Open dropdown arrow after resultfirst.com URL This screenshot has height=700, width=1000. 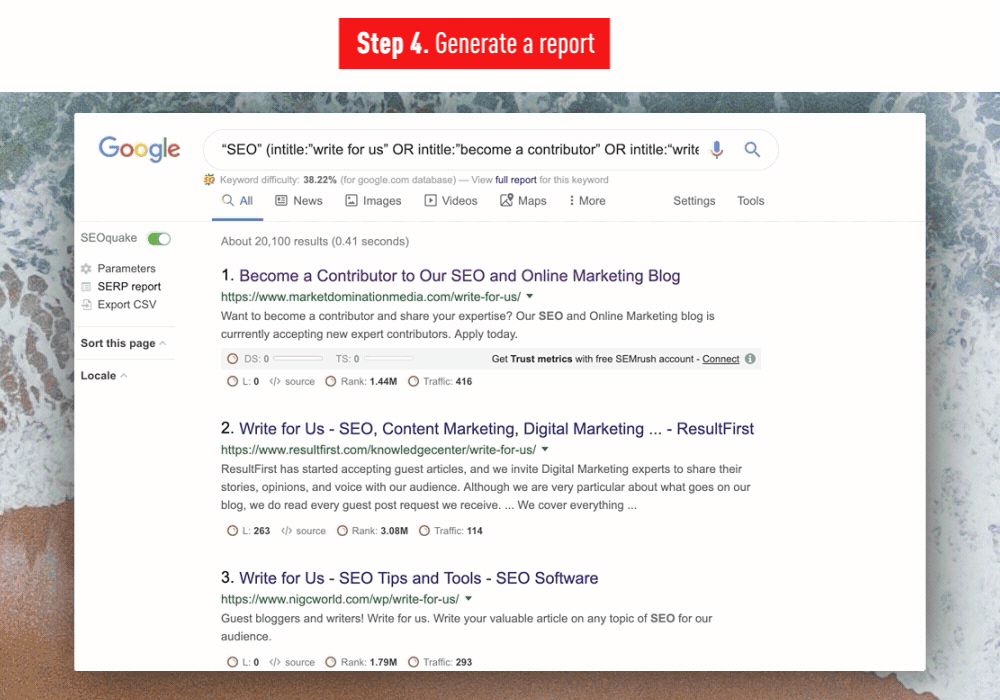545,449
